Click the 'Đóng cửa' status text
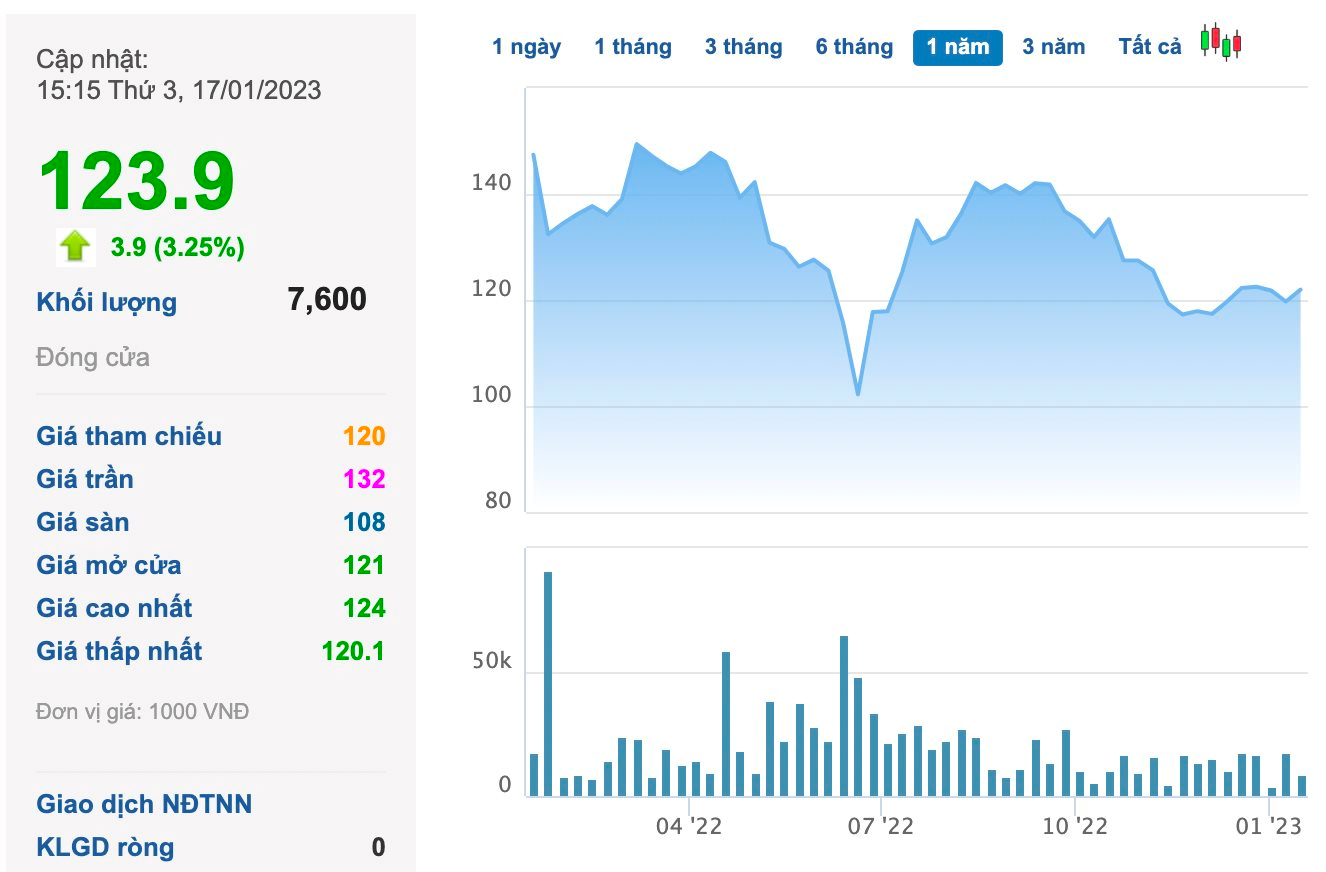Screen dimensions: 1326x872 tap(93, 357)
